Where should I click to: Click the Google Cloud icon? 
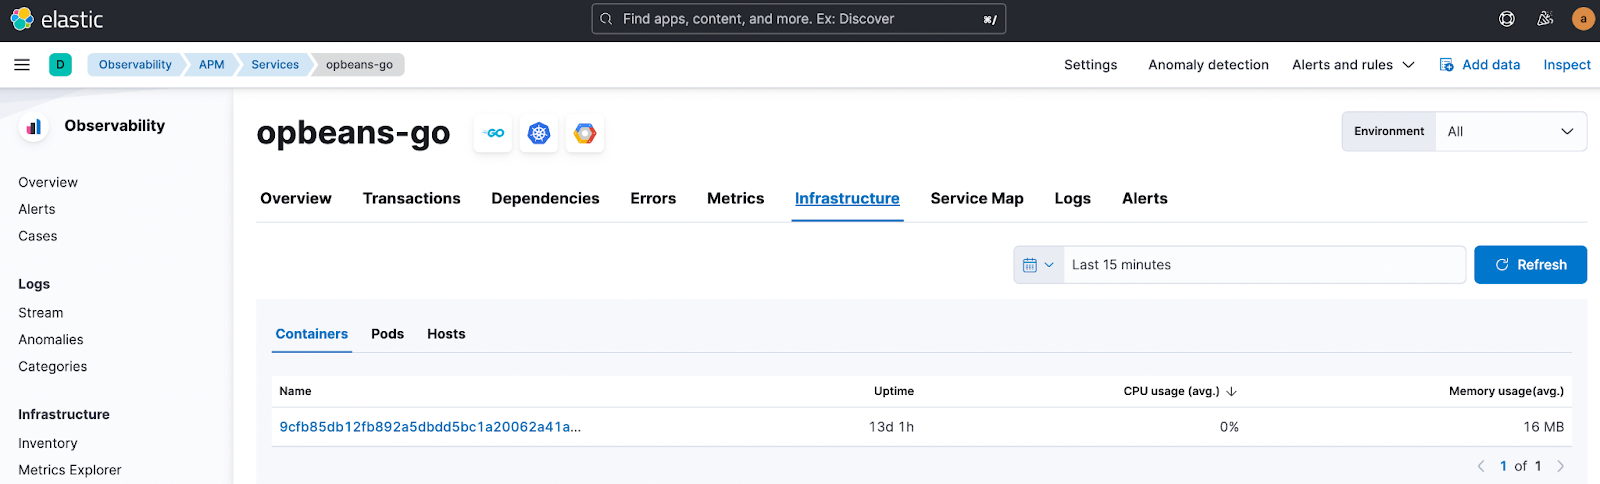585,133
